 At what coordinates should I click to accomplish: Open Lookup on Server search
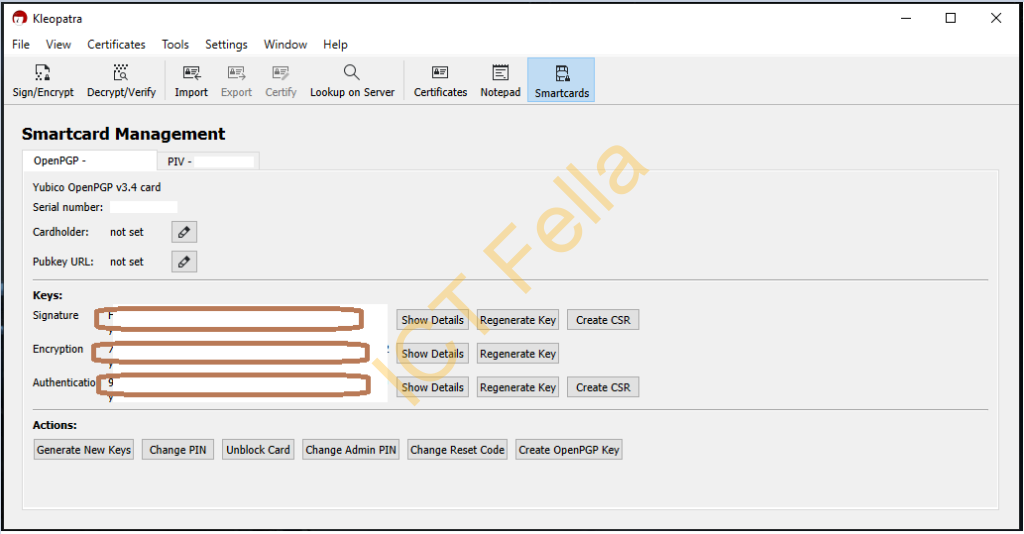tap(352, 80)
